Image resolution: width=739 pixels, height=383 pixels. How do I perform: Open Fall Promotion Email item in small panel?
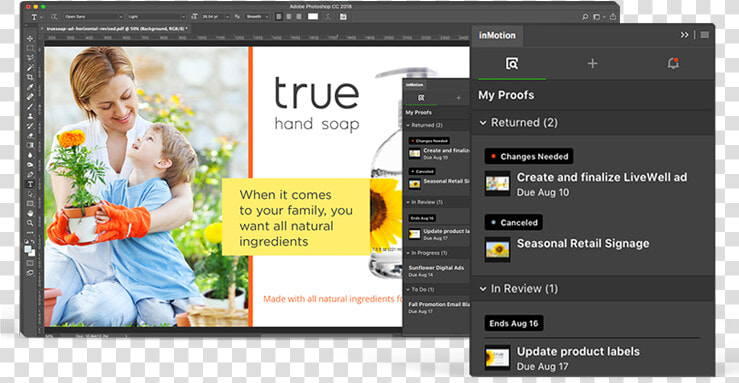coord(439,304)
